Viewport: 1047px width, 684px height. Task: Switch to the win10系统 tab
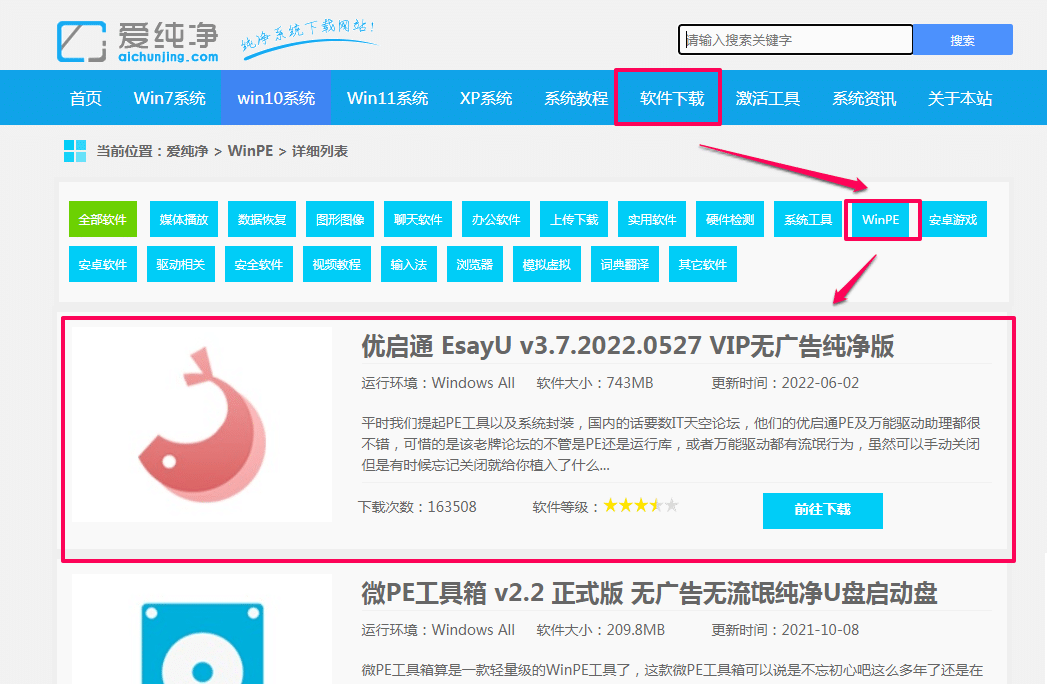[x=276, y=97]
